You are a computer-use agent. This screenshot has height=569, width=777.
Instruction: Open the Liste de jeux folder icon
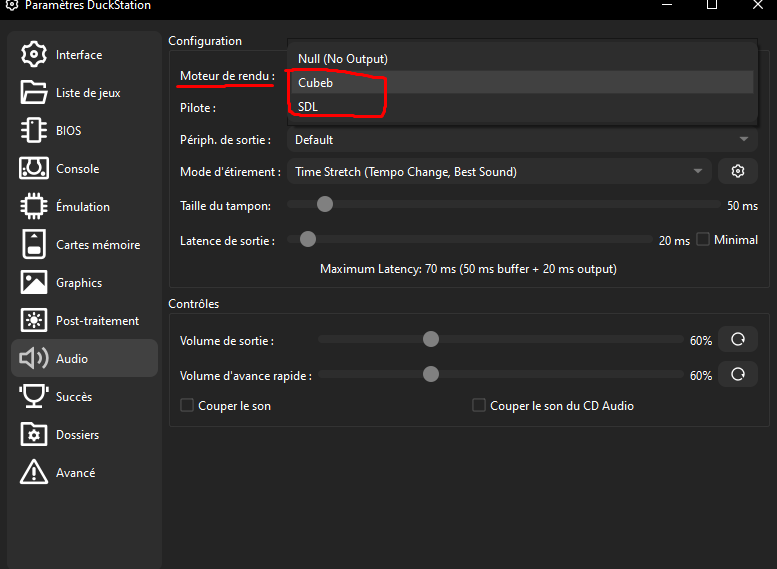click(34, 92)
